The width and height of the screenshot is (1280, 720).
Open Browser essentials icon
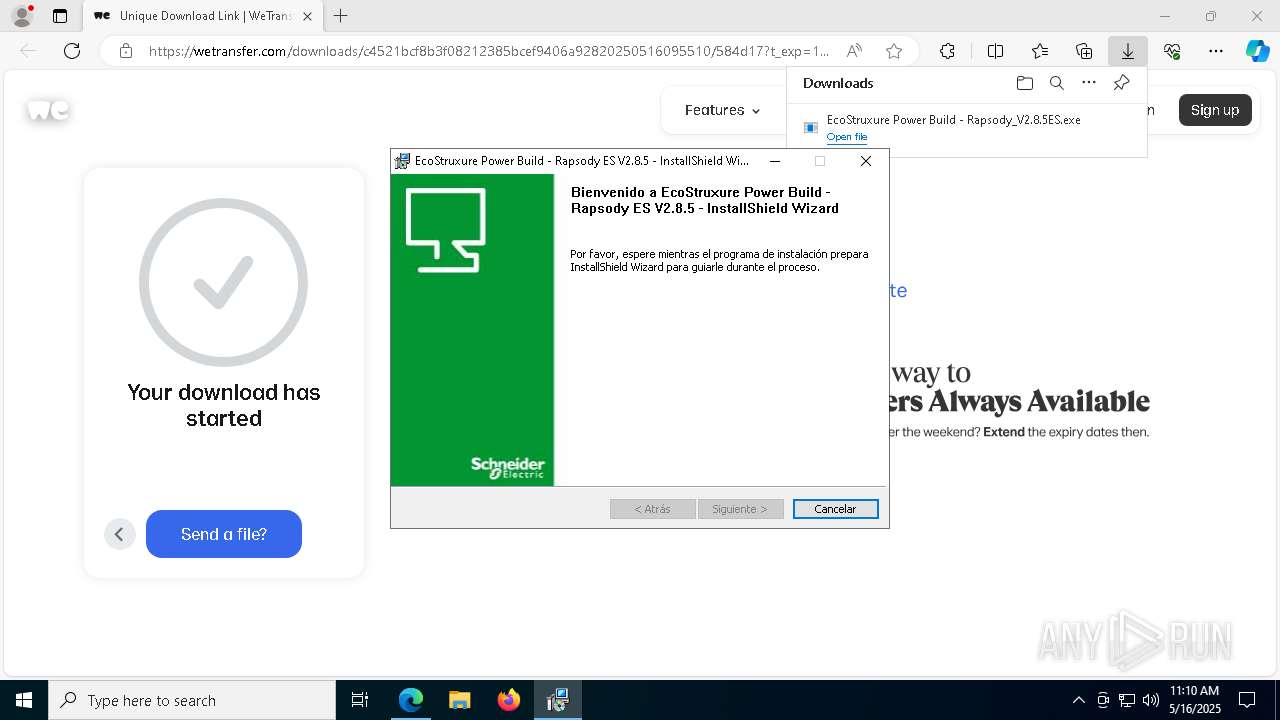point(1172,51)
